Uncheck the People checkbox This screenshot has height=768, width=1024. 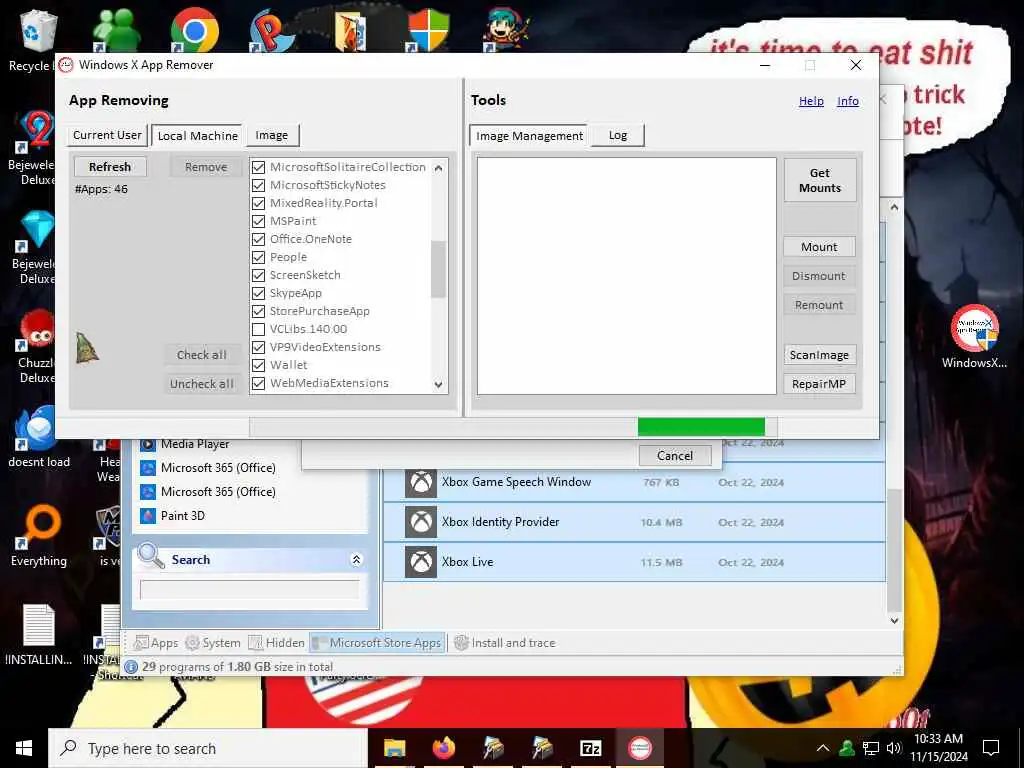[x=259, y=257]
